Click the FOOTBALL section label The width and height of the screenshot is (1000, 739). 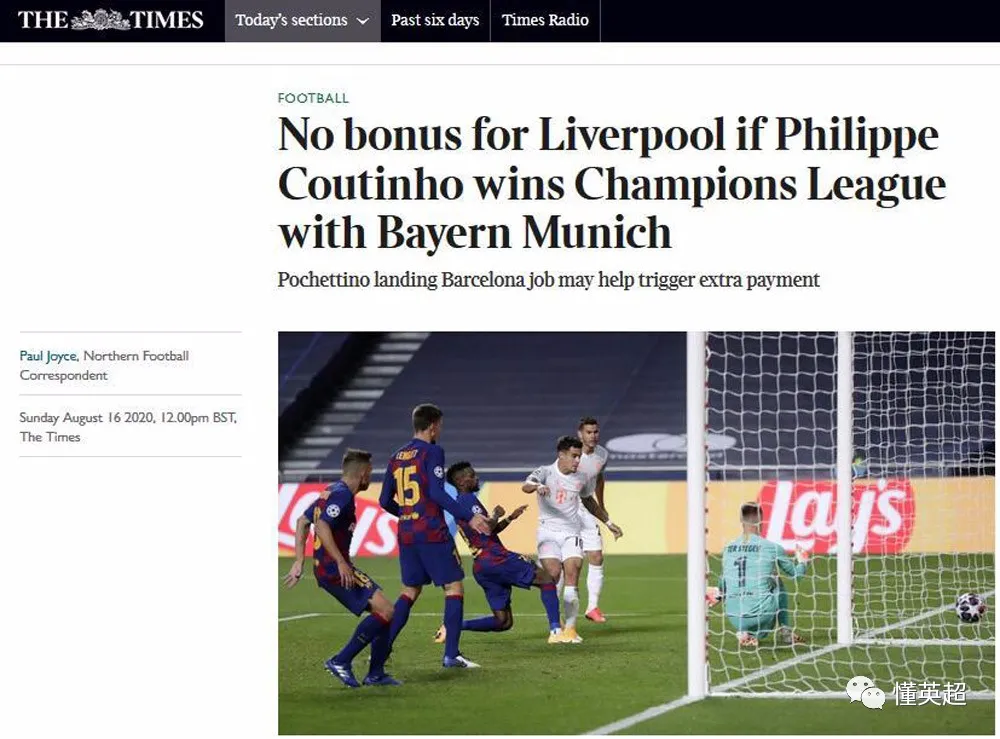coord(313,98)
